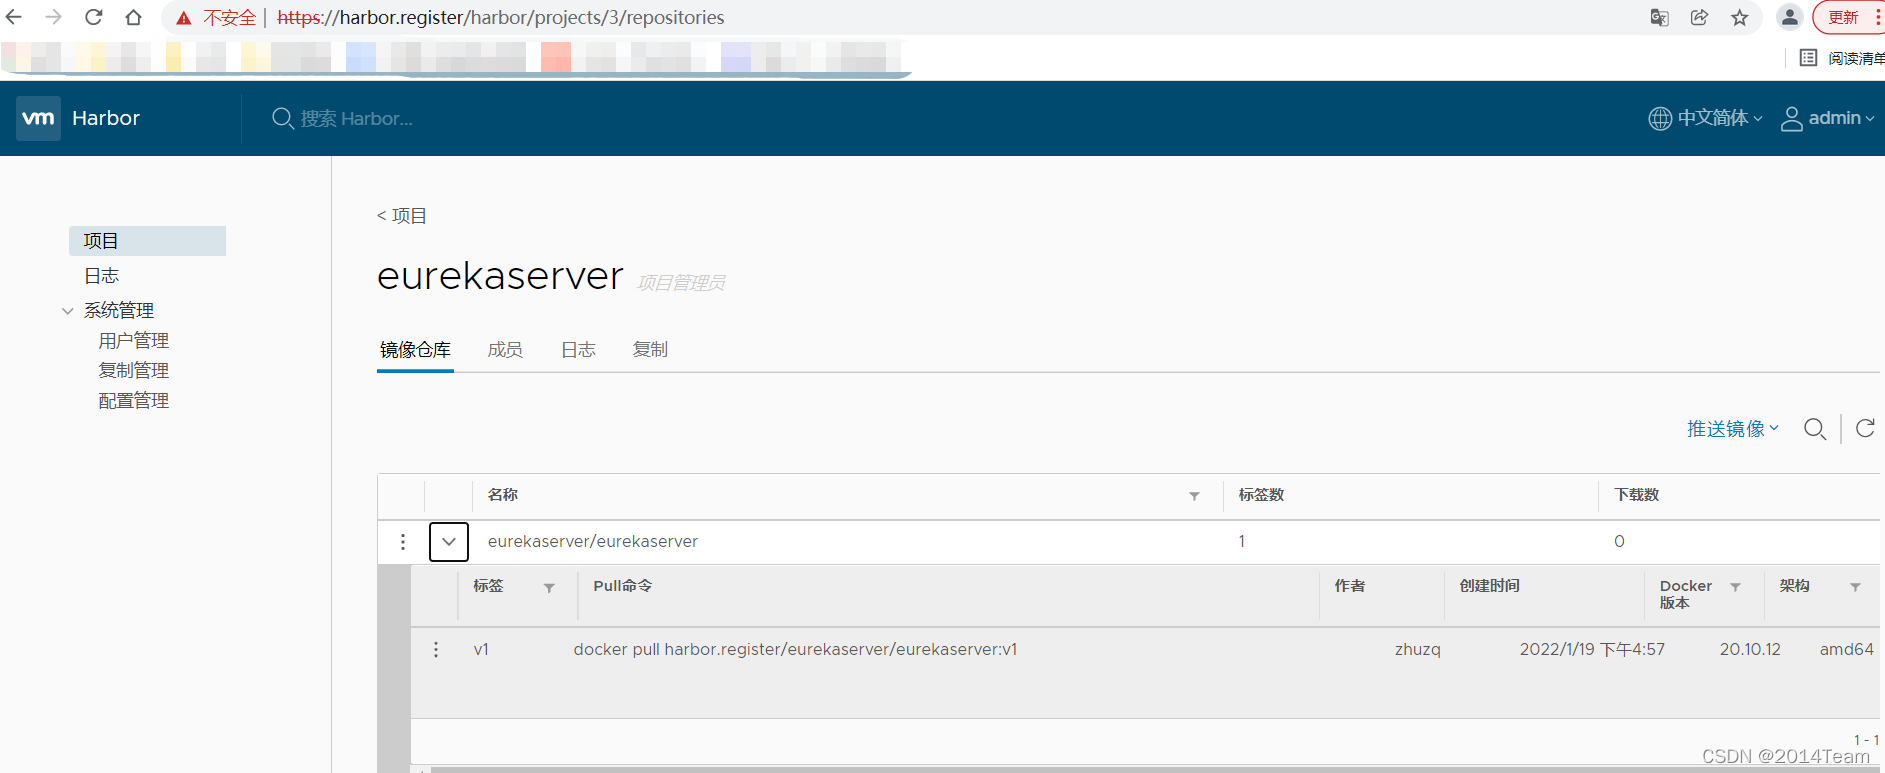Screen dimensions: 1885x773
Task: Open the admin user menu
Action: pos(1828,118)
